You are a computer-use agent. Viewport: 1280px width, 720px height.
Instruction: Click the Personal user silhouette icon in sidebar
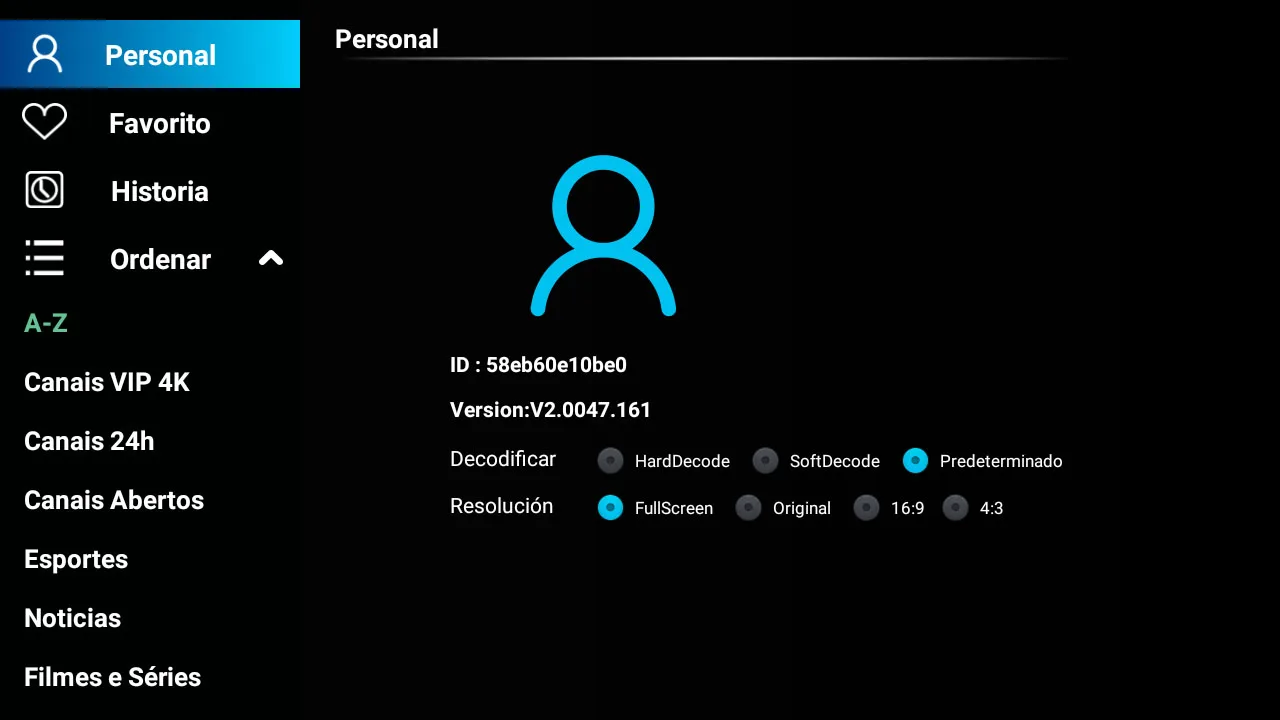tap(45, 54)
